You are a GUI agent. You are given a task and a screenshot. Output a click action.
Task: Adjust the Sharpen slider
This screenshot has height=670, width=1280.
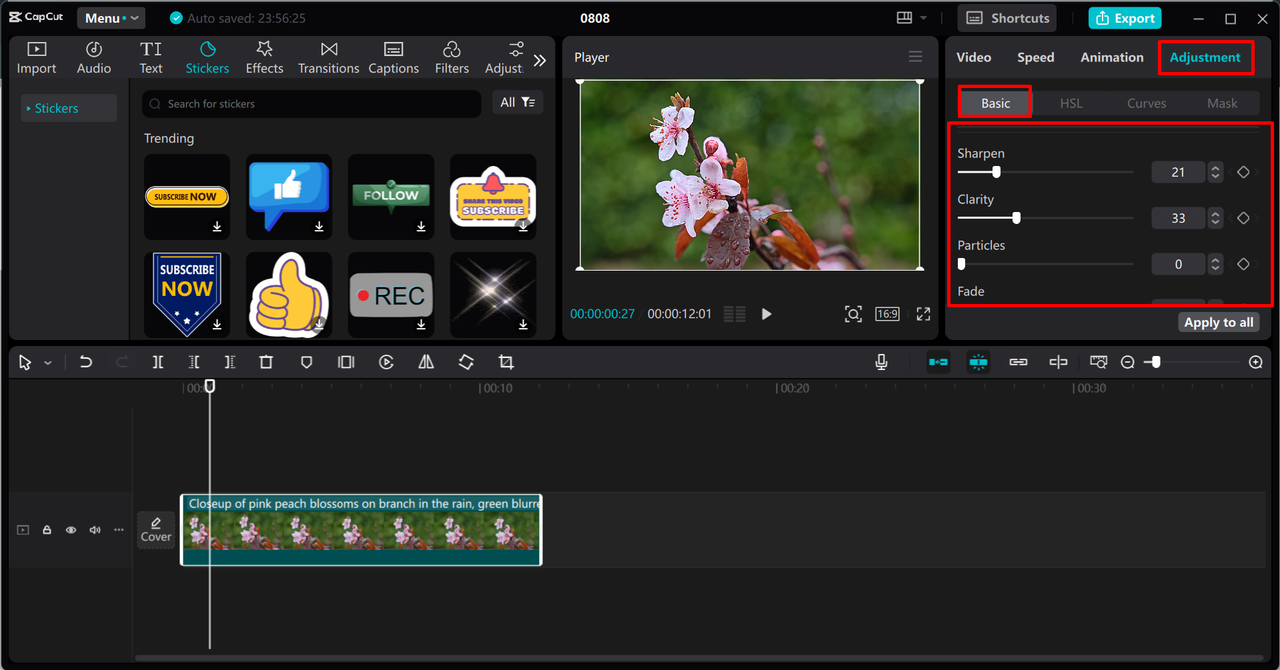[x=1045, y=172]
